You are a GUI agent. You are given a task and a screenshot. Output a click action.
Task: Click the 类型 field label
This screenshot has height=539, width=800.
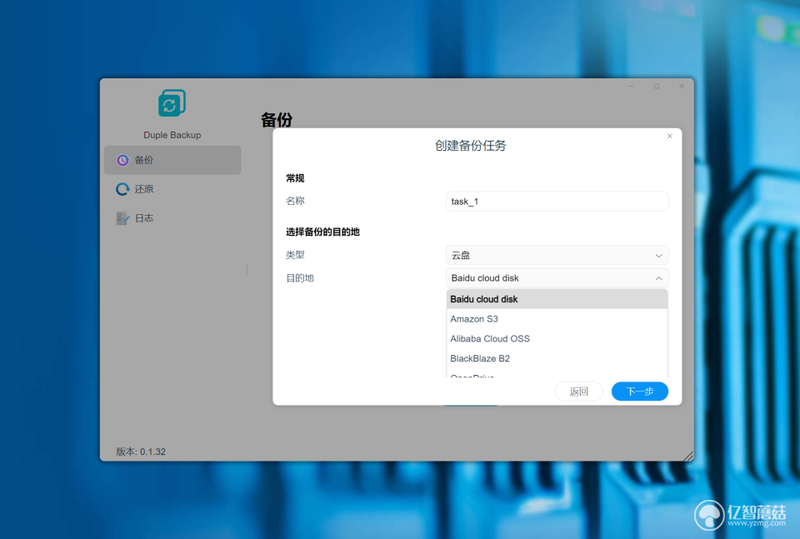295,255
